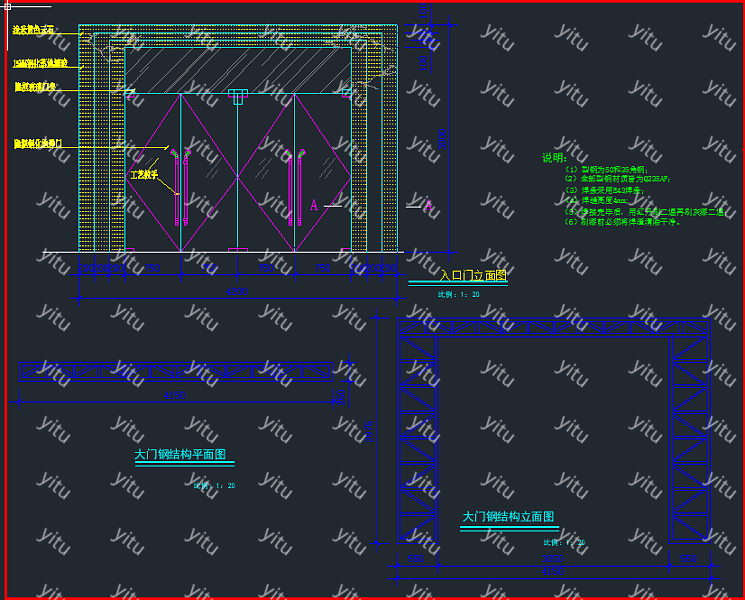Click the scale text under 入口门立面图
Screen dimensions: 745x600
pos(458,294)
